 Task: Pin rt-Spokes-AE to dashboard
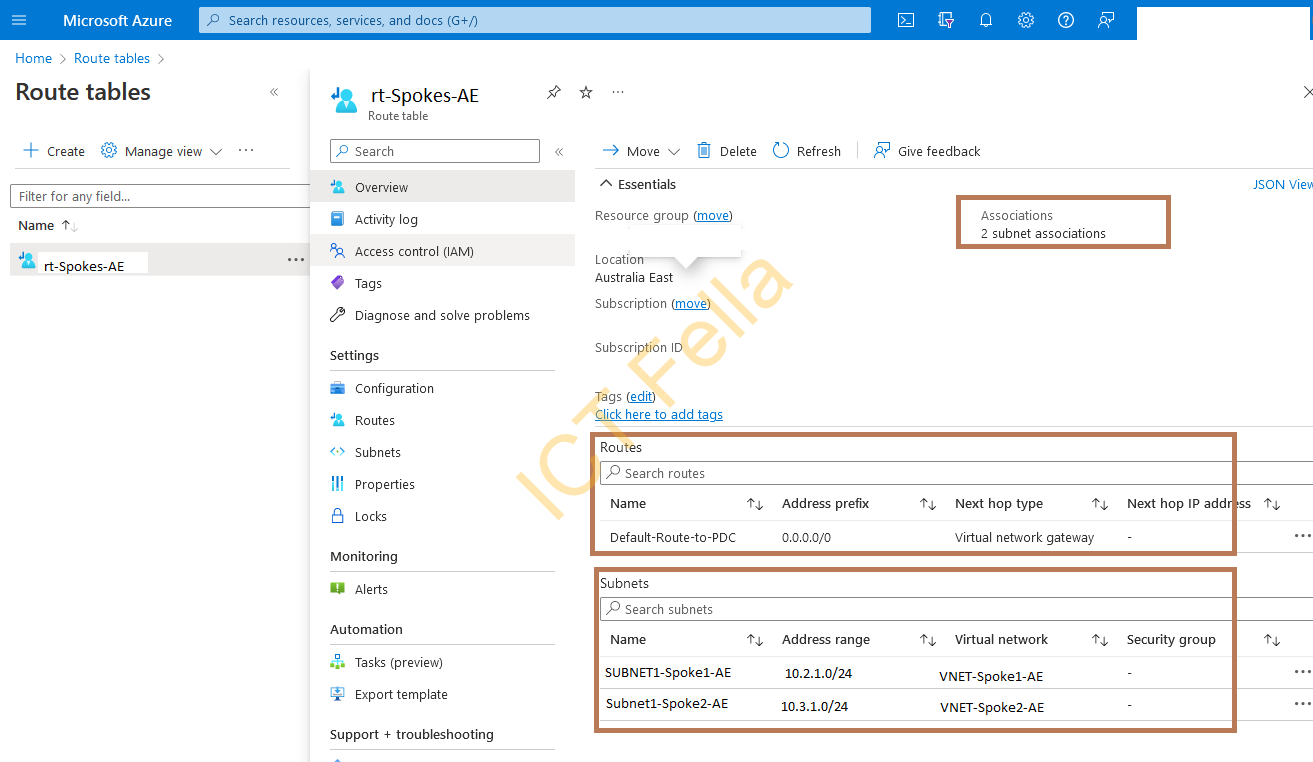tap(553, 91)
